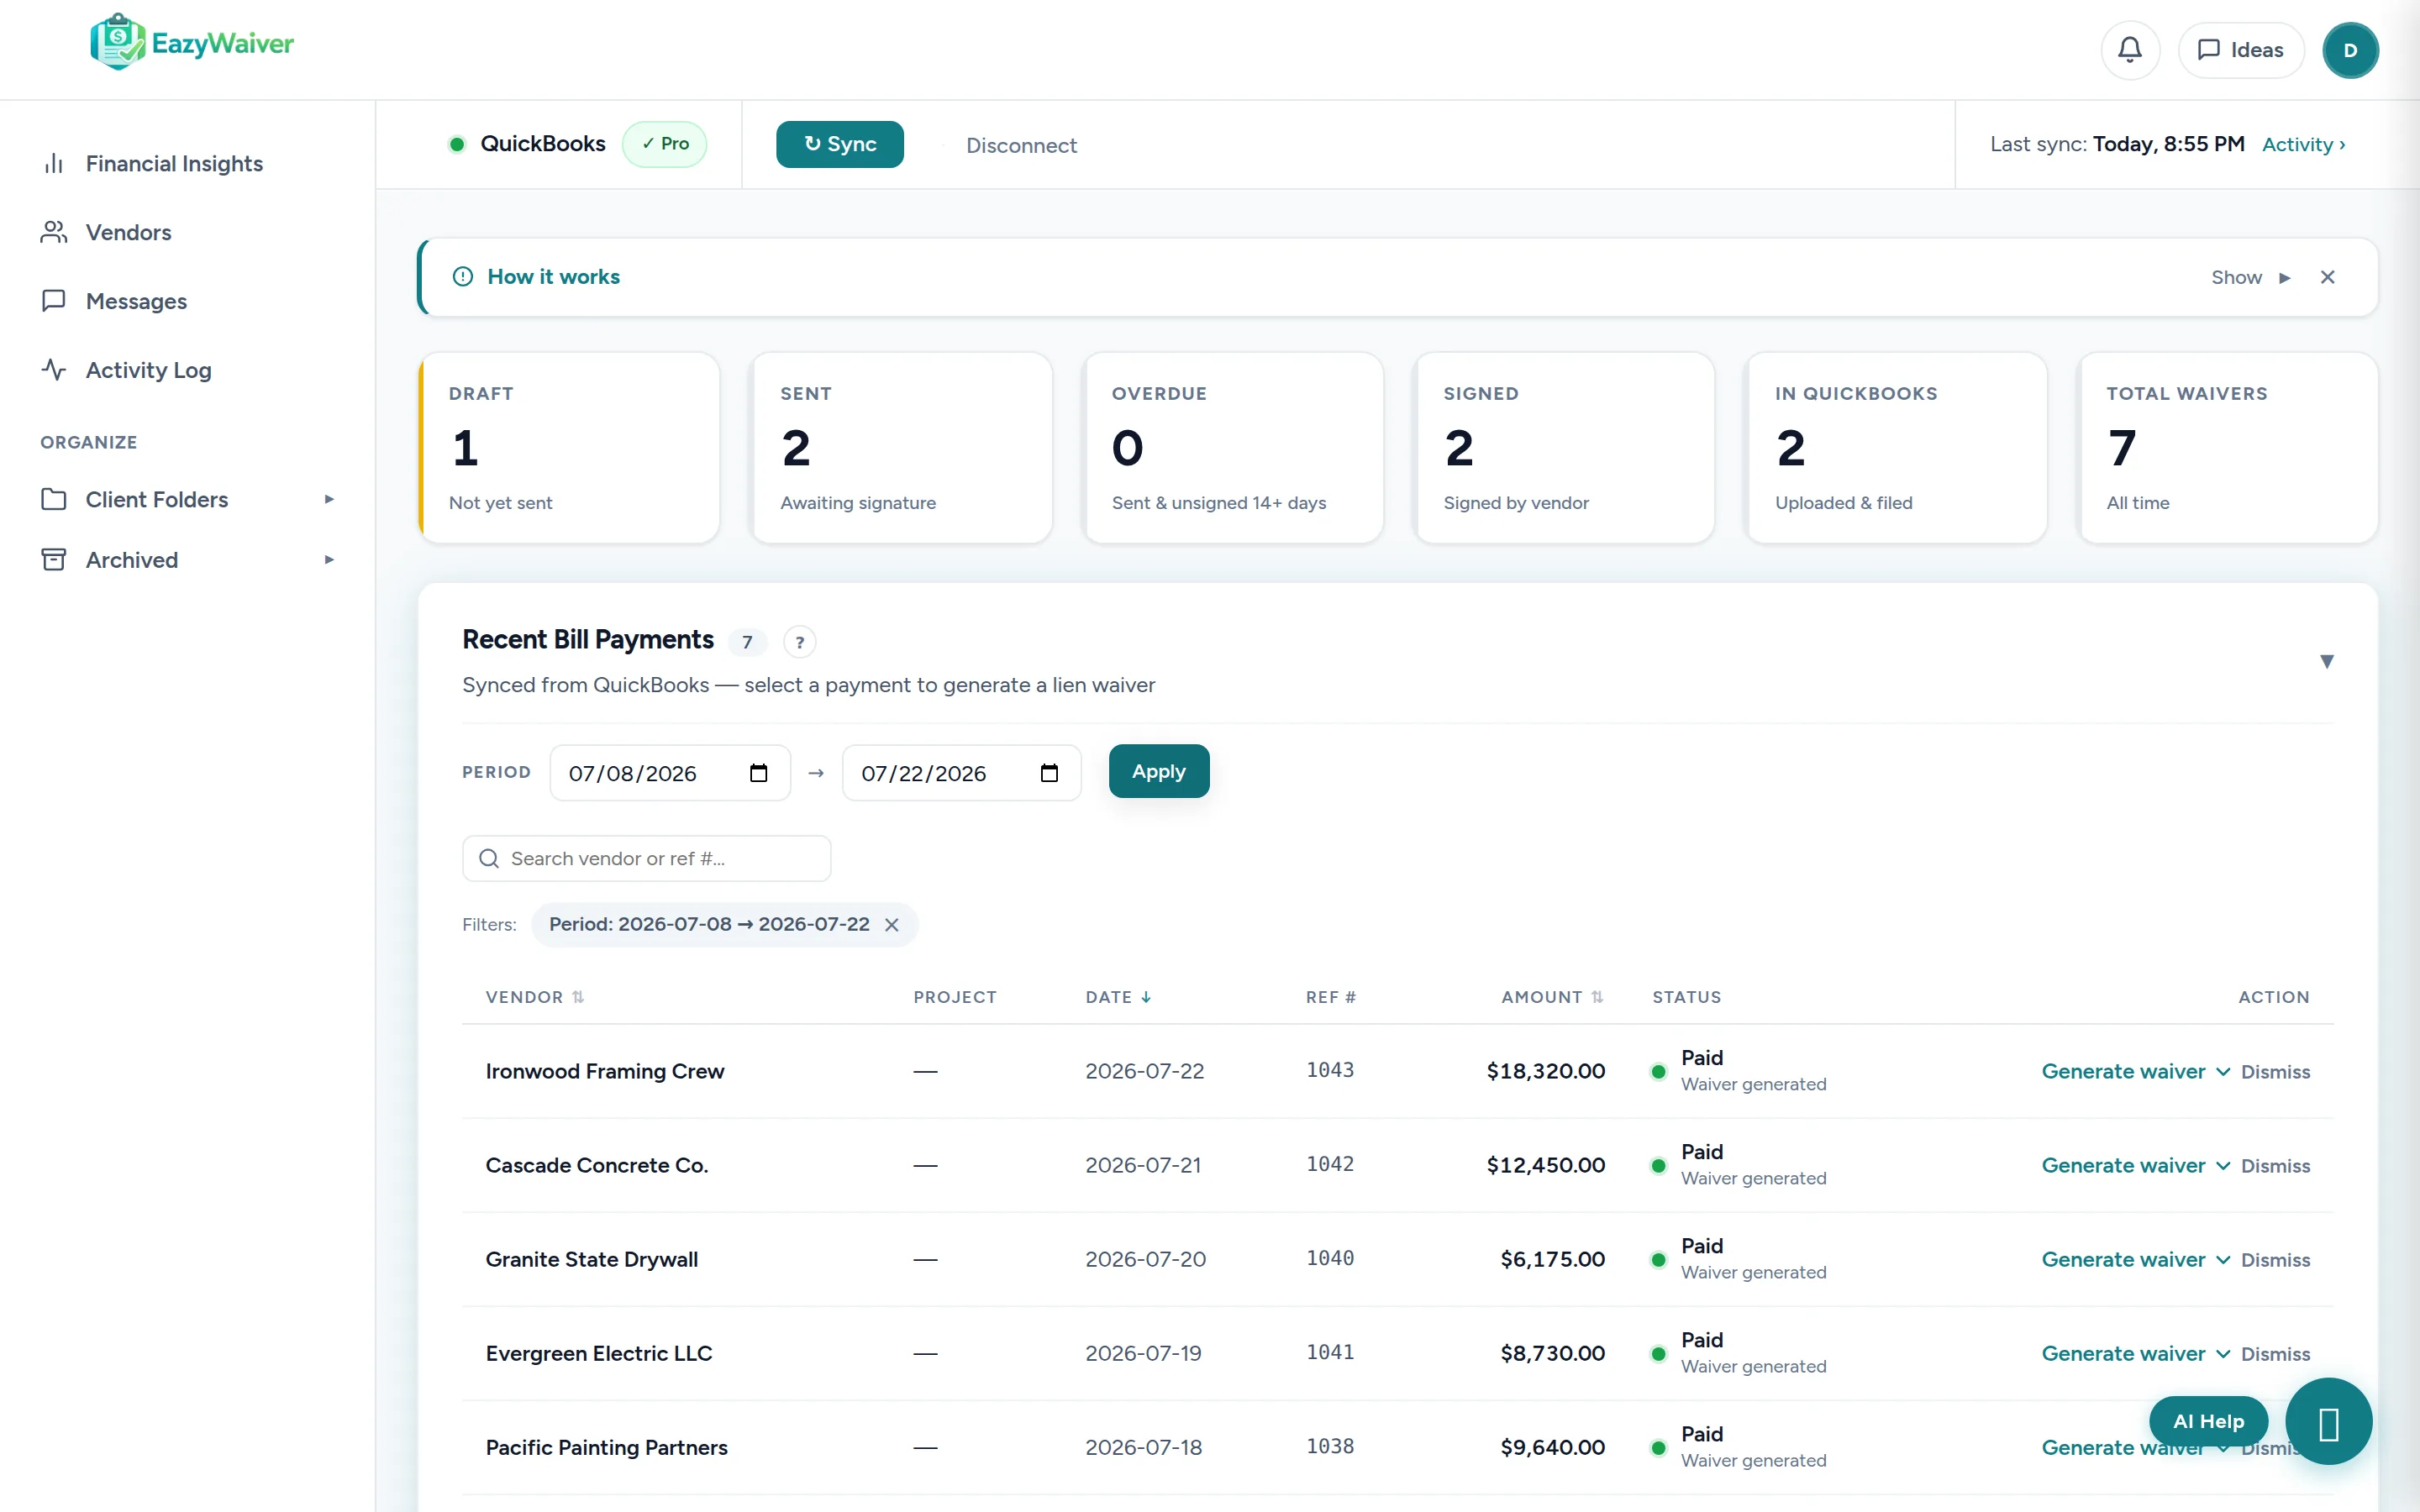Open the Ideas feedback button

tap(2241, 50)
